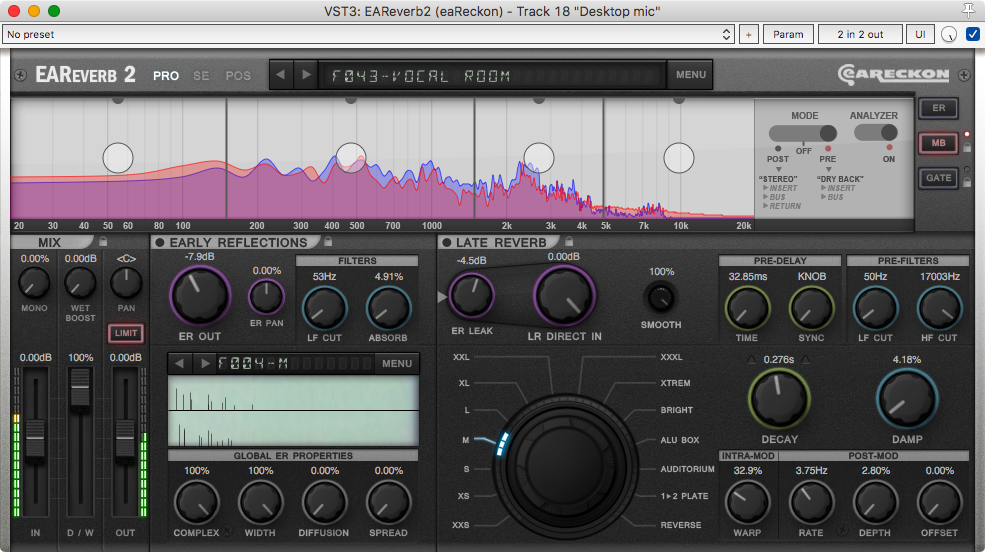
Task: Click the pre-filters LF CUT knob
Action: coord(875,308)
